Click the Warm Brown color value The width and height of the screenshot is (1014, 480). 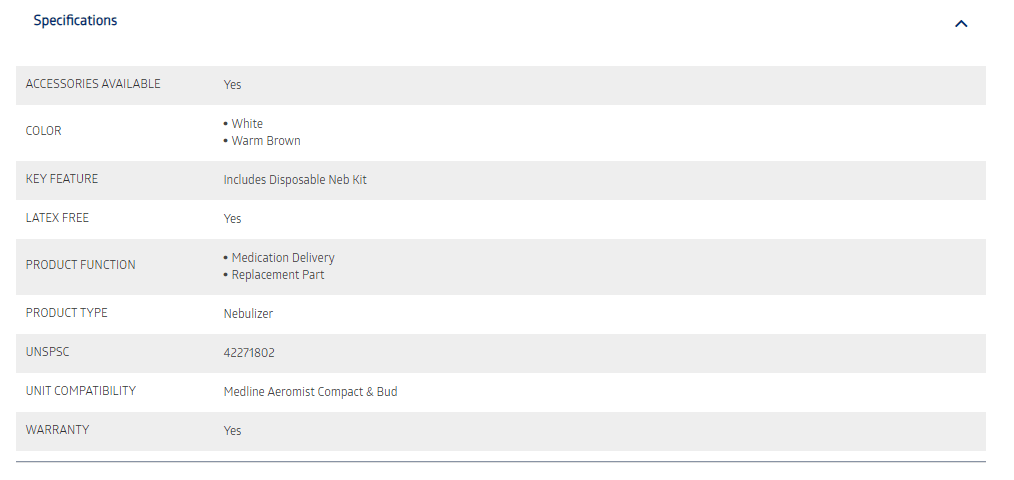pos(266,141)
